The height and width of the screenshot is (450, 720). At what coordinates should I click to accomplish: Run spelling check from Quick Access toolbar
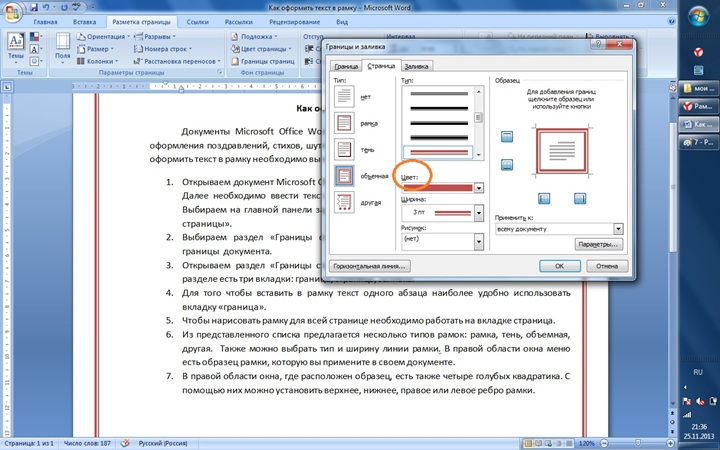click(74, 7)
